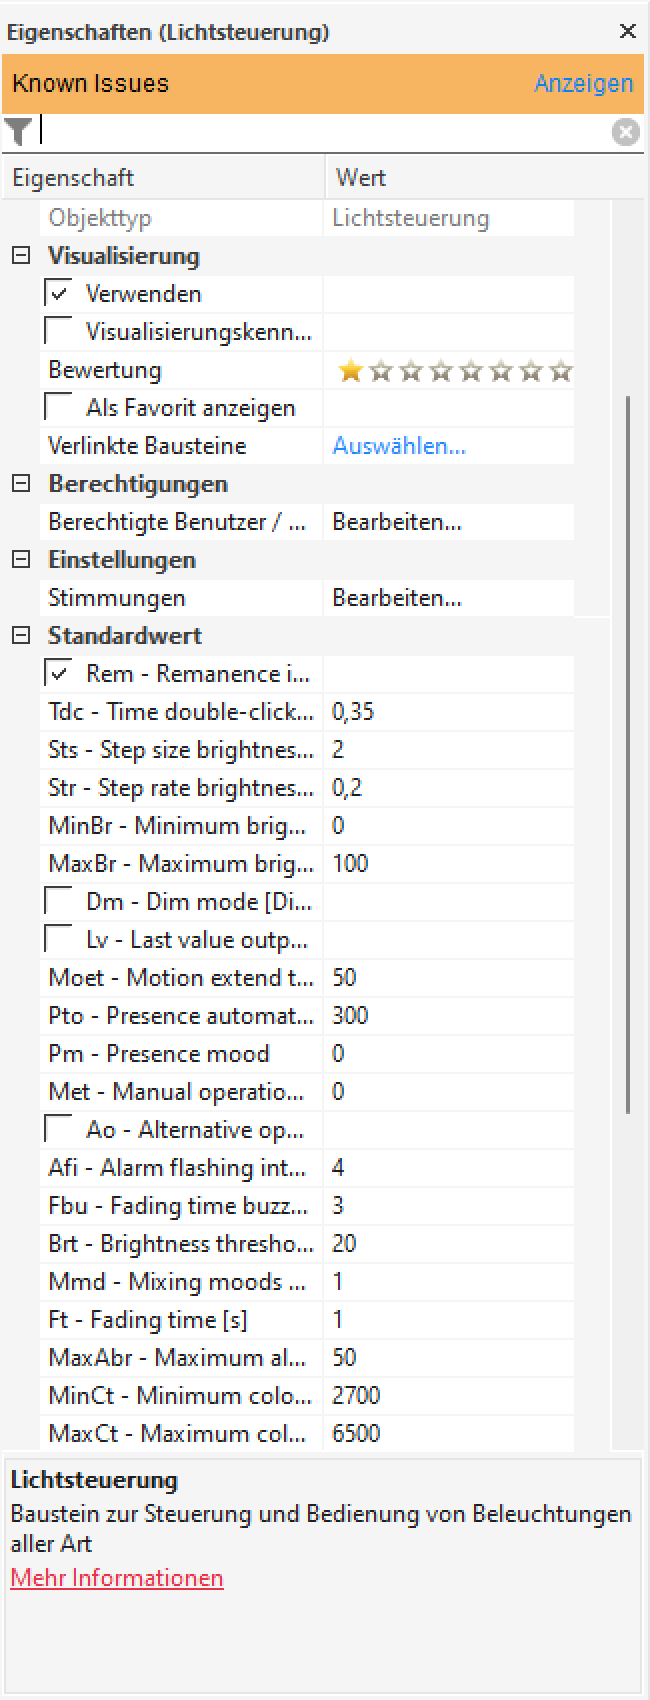Image resolution: width=650 pixels, height=1700 pixels.
Task: Collapse the Einstellungen section
Action: point(21,560)
